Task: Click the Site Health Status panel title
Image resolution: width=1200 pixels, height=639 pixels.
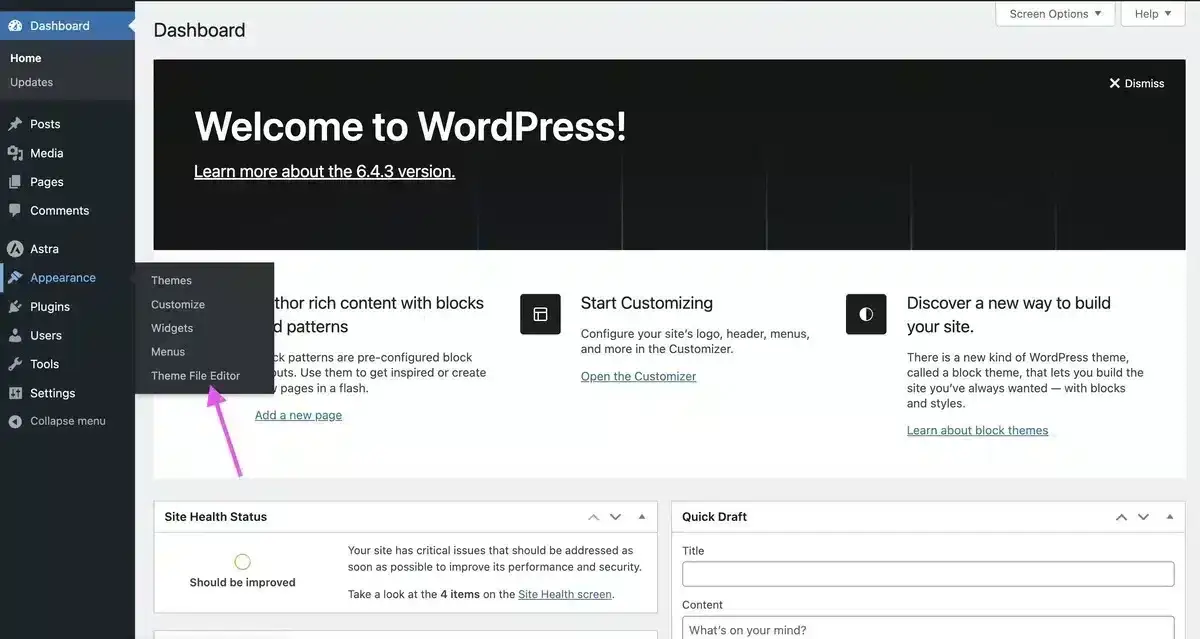Action: [x=216, y=517]
